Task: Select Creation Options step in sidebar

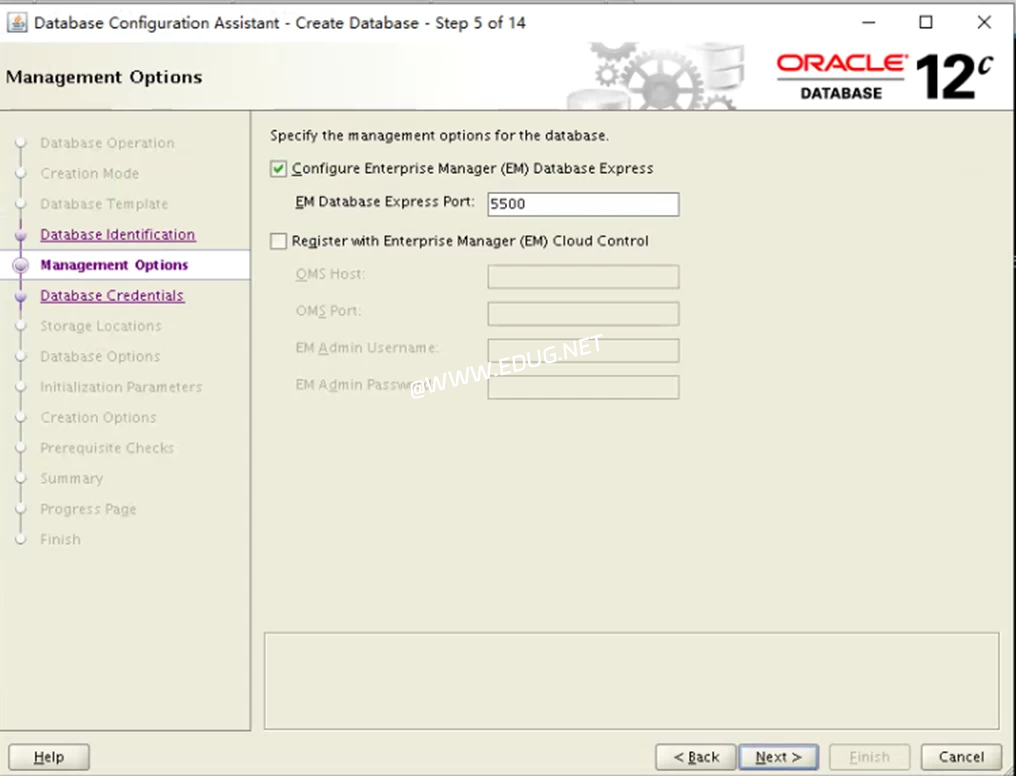Action: (x=98, y=417)
